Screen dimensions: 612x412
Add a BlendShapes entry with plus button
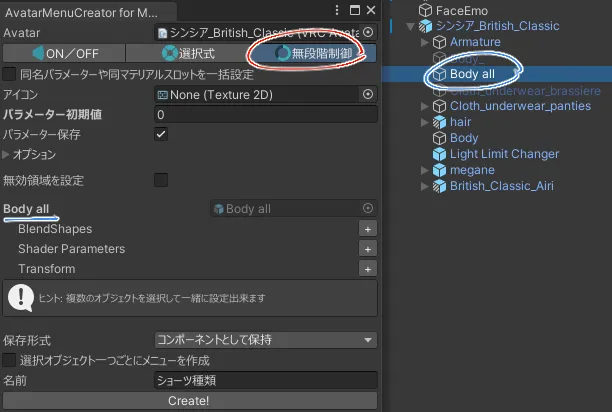click(x=368, y=229)
